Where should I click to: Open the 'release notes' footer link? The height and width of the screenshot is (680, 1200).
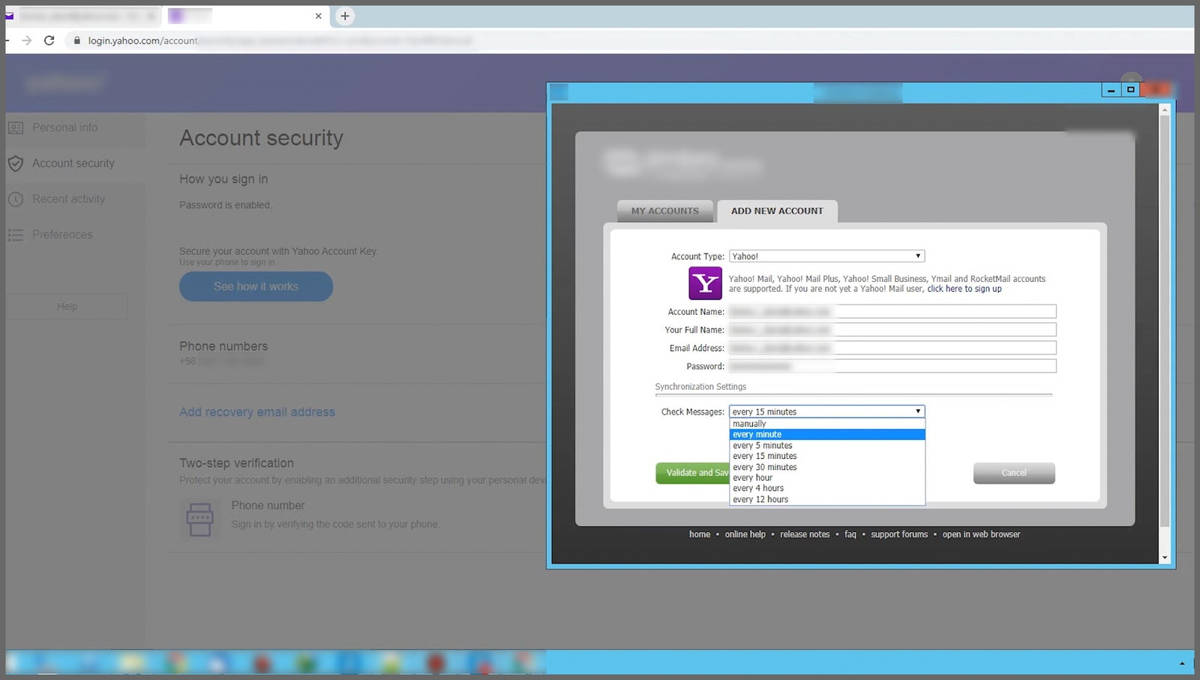coord(805,535)
